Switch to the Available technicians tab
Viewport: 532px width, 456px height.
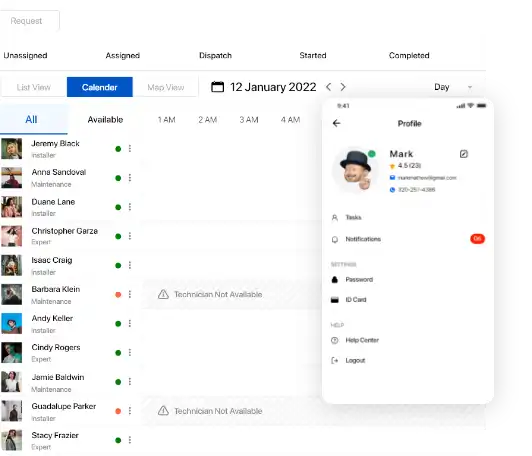[x=105, y=119]
